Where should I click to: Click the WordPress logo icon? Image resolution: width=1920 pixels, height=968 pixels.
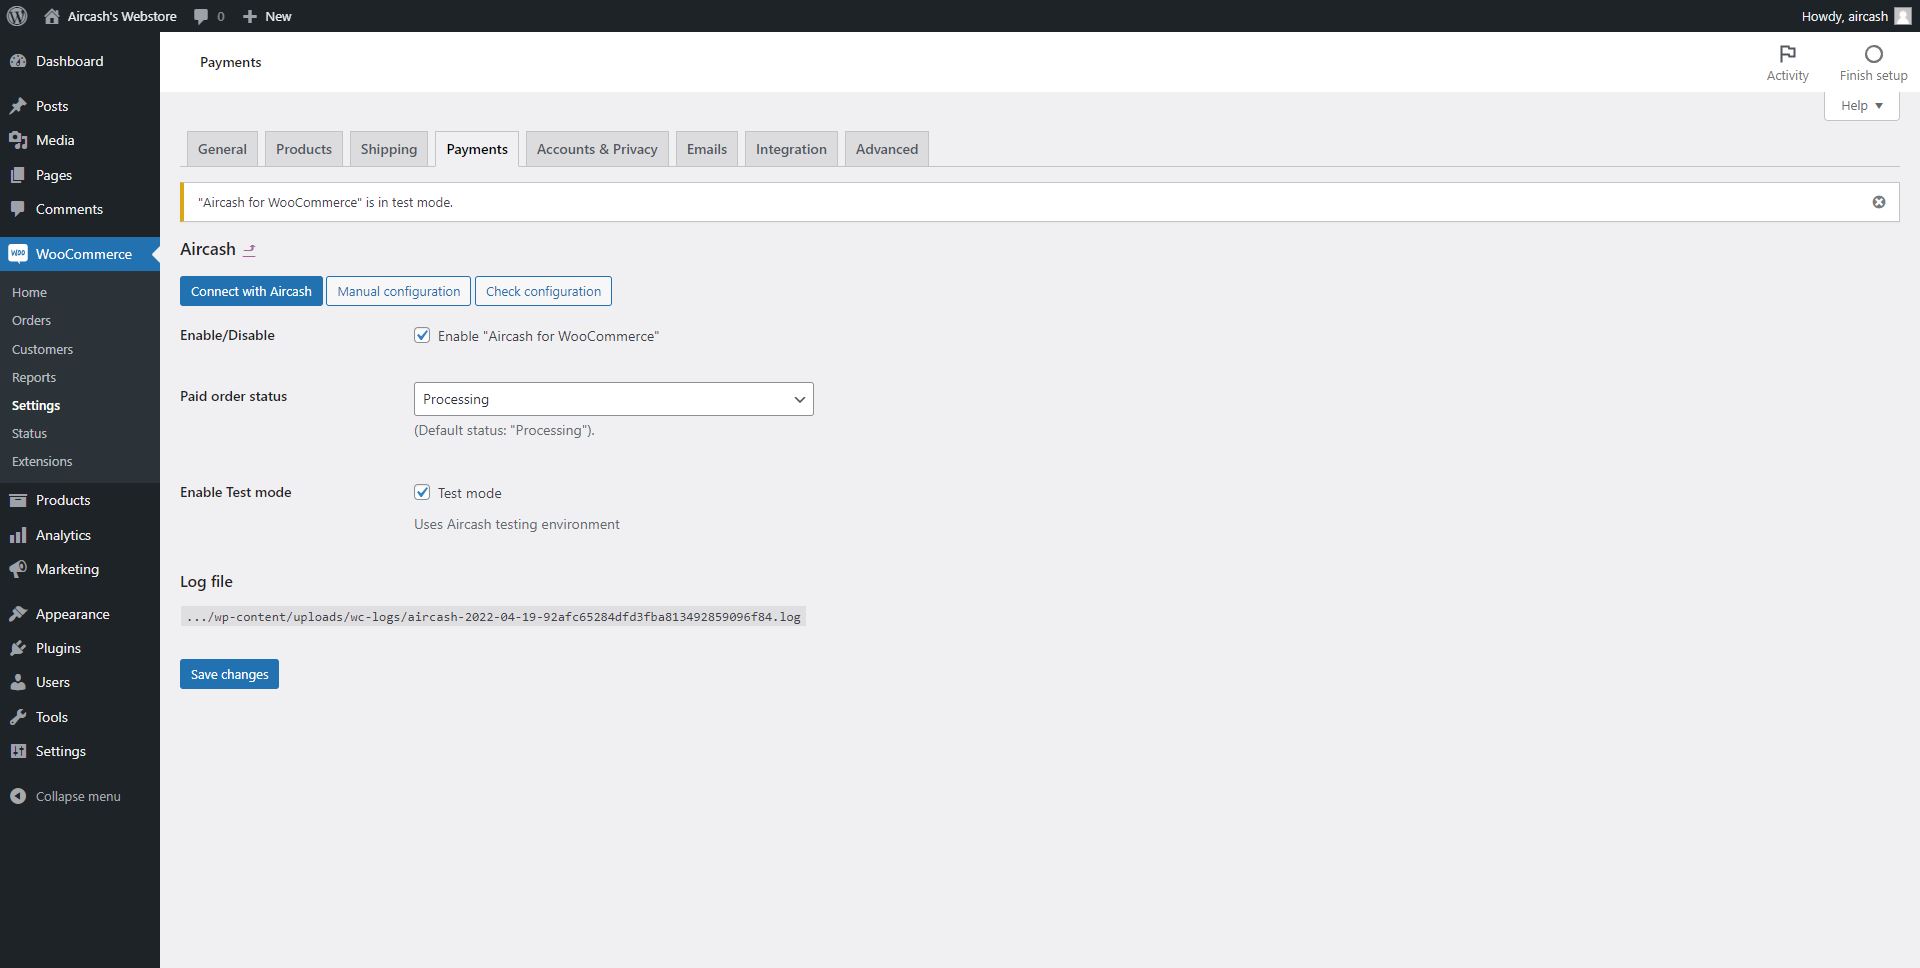(x=16, y=16)
